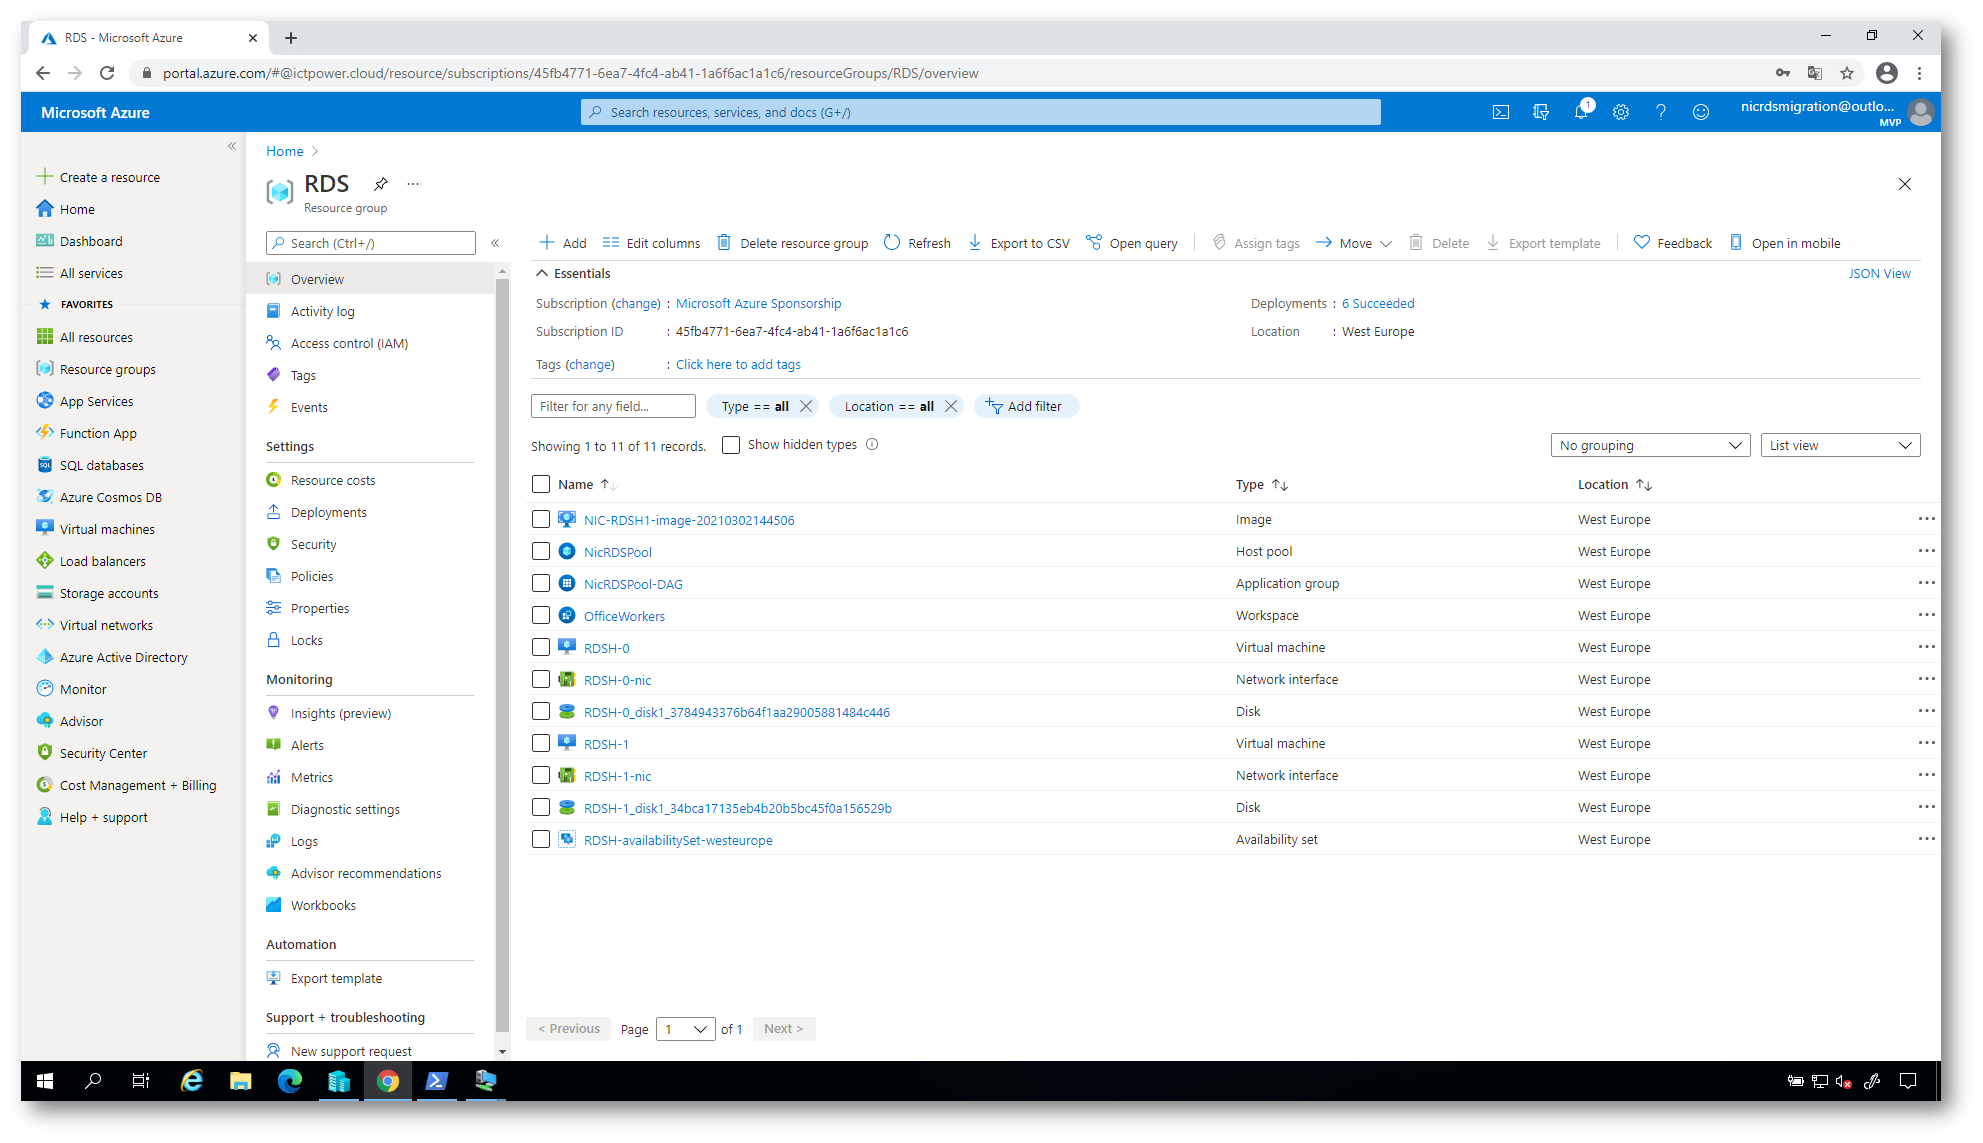Sort the list by Type column
The height and width of the screenshot is (1143, 1983).
(1262, 484)
